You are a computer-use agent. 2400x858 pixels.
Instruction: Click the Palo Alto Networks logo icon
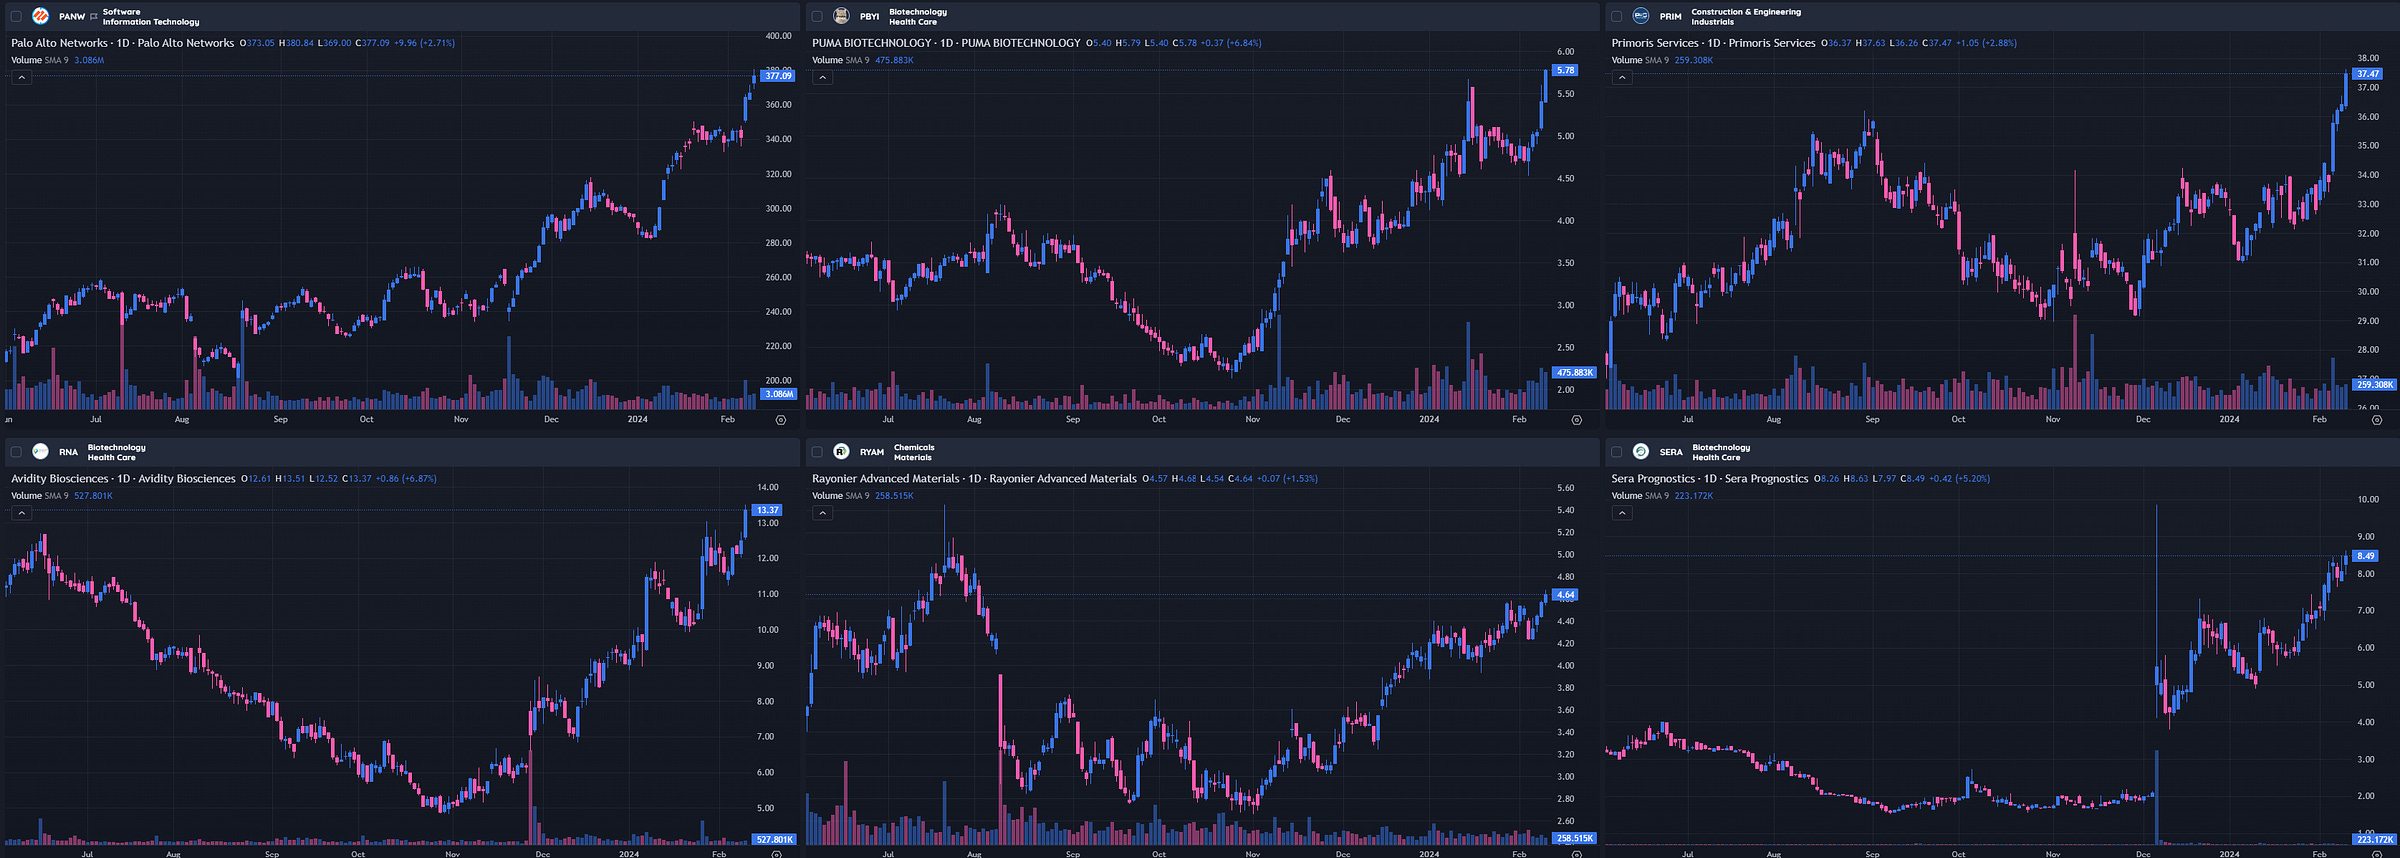41,16
